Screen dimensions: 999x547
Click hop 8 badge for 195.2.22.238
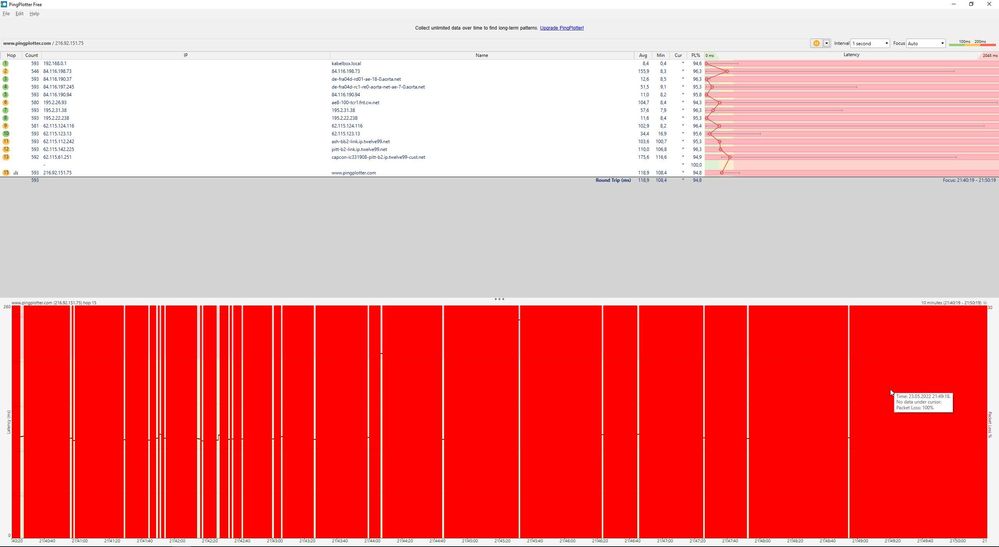[x=6, y=118]
